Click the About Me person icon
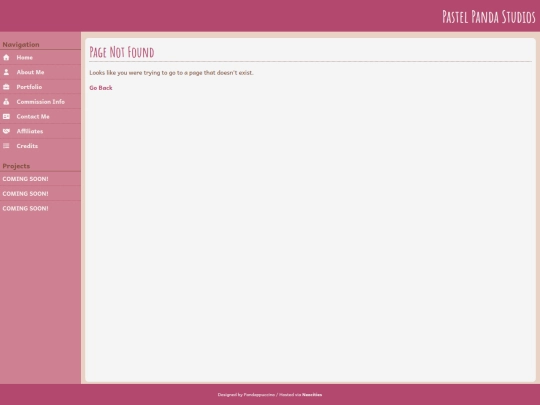540x405 pixels. [x=6, y=72]
